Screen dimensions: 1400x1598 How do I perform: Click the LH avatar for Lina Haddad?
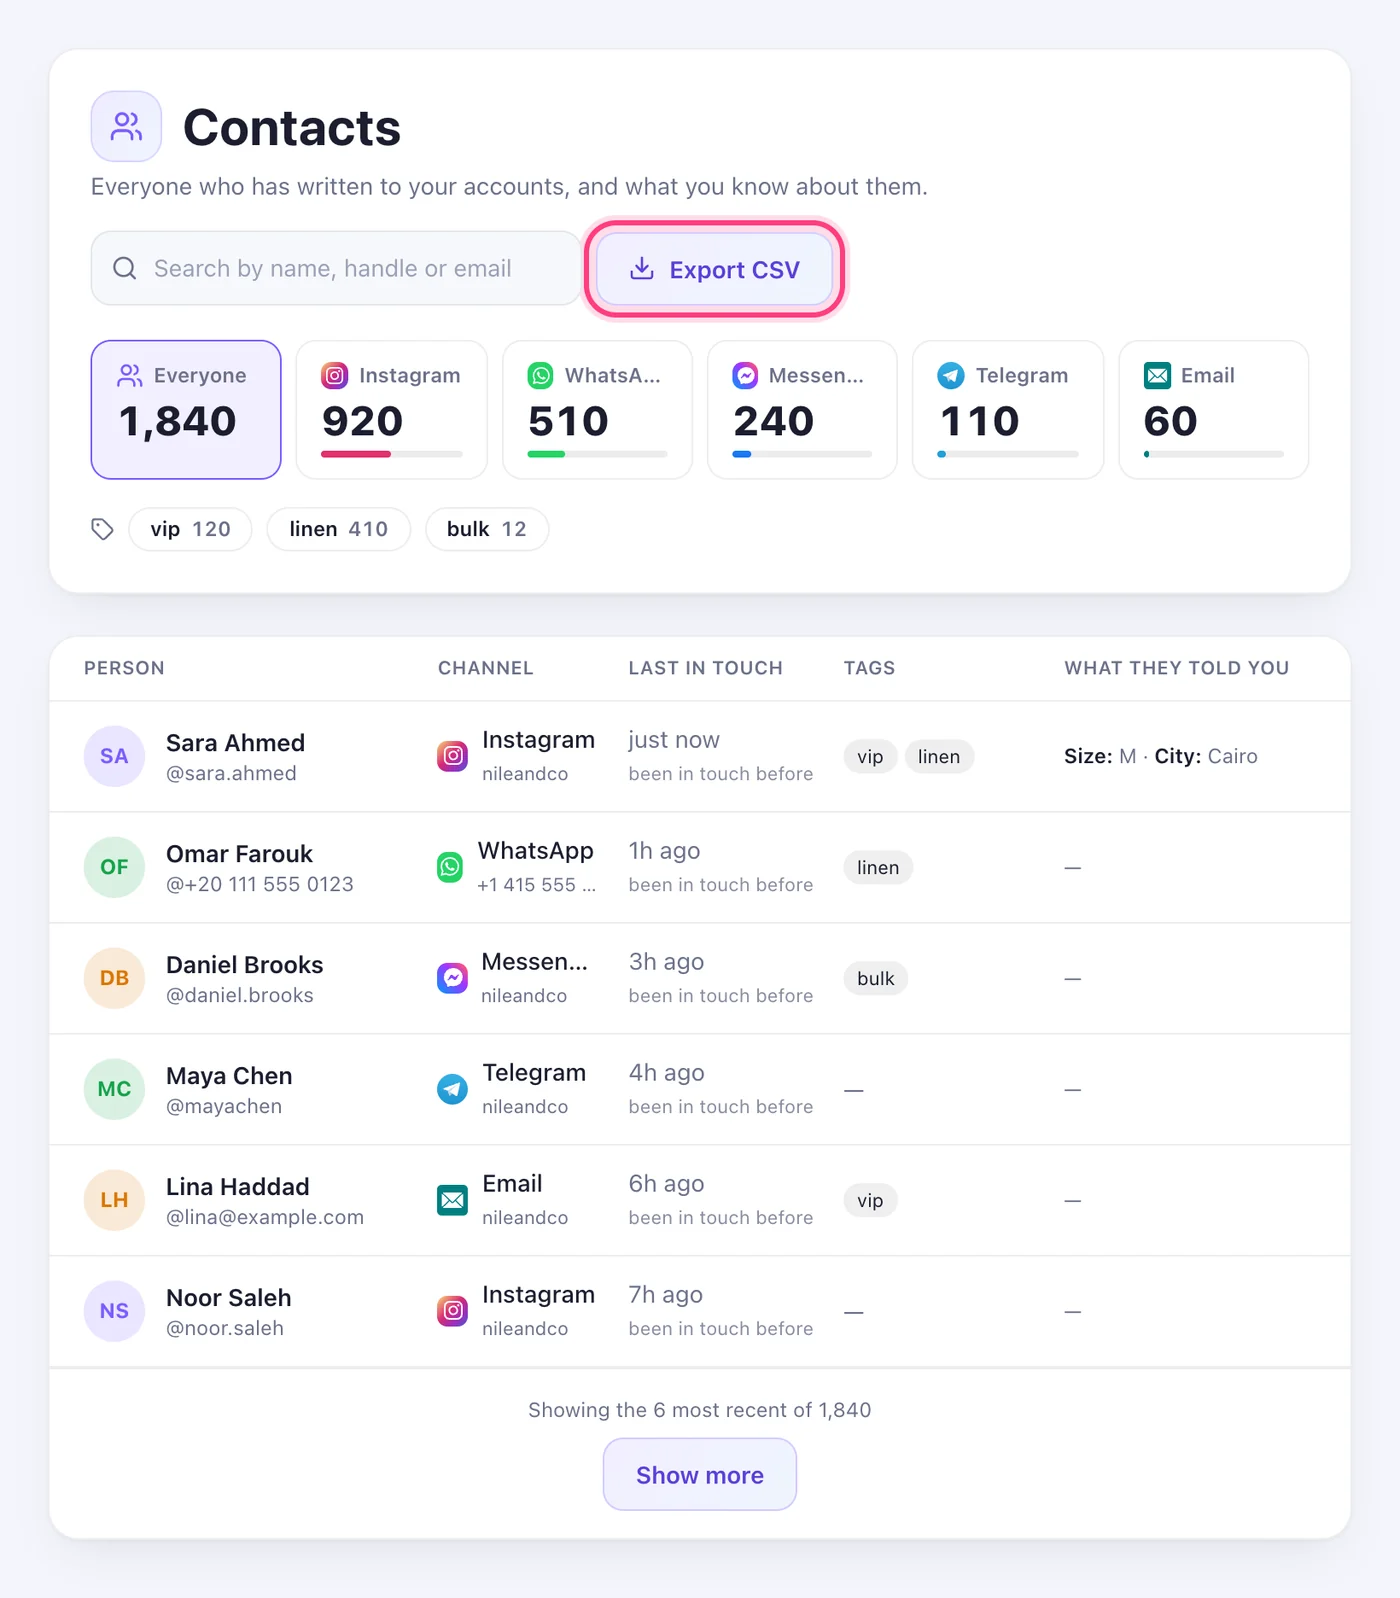(x=114, y=1200)
